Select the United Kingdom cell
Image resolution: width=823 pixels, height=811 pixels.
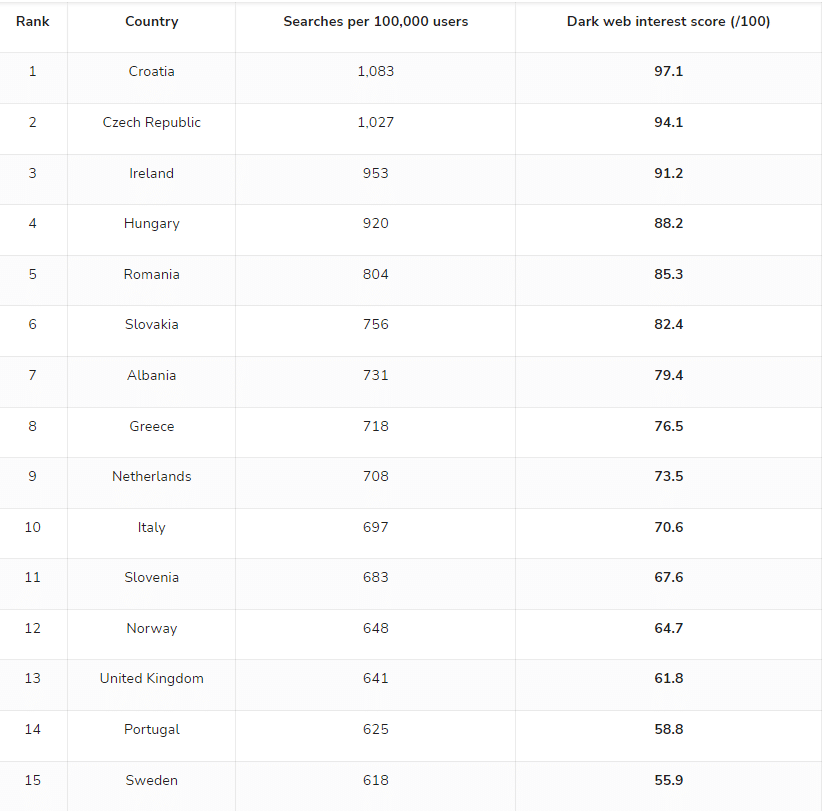tap(152, 678)
